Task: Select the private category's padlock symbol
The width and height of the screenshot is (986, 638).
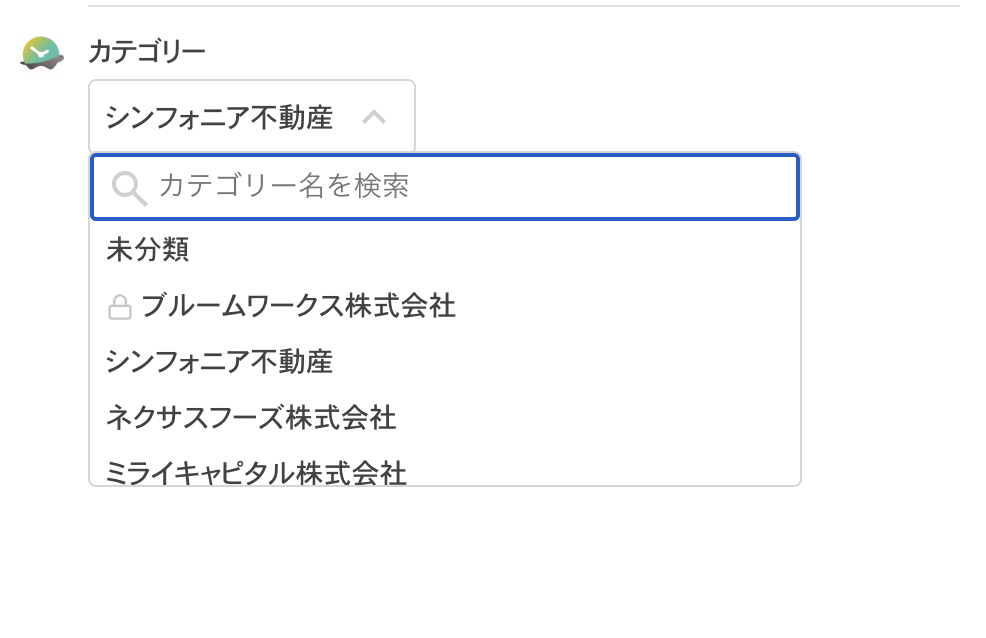Action: point(120,306)
